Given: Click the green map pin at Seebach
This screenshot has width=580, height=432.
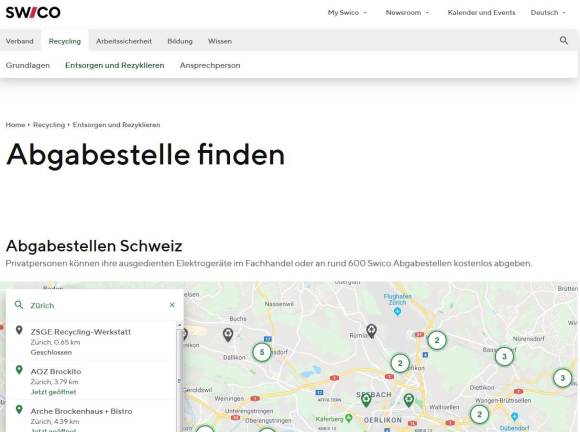Looking at the screenshot, I should point(366,400).
